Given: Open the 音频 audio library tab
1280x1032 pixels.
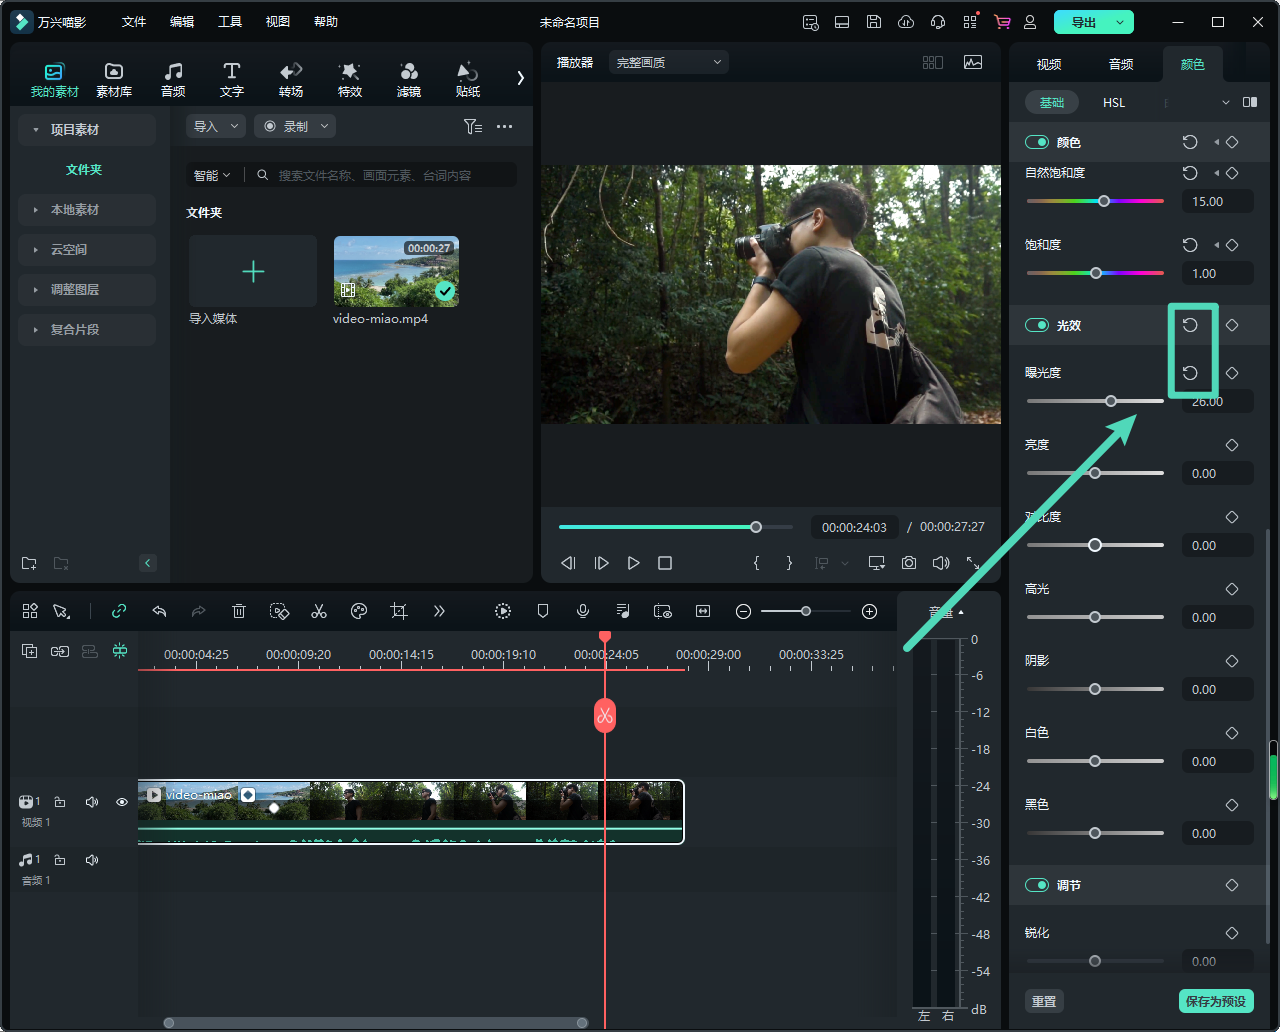Looking at the screenshot, I should tap(173, 80).
